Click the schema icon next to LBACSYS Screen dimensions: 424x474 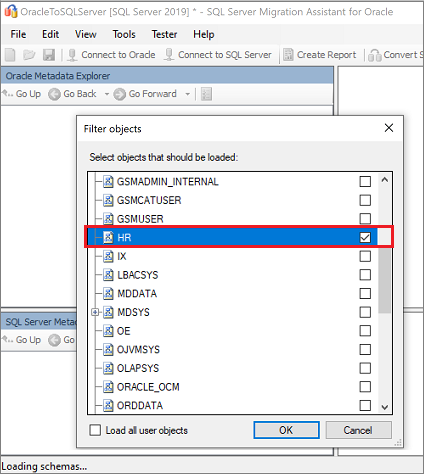coord(108,275)
